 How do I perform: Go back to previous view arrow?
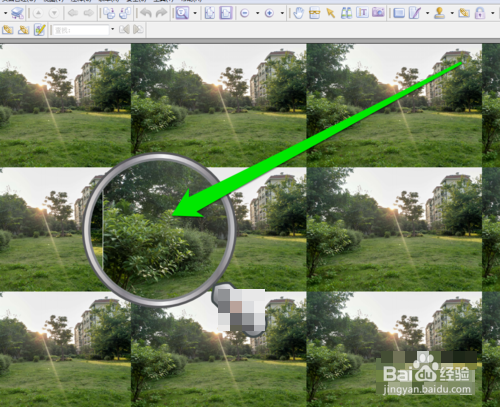[73, 13]
